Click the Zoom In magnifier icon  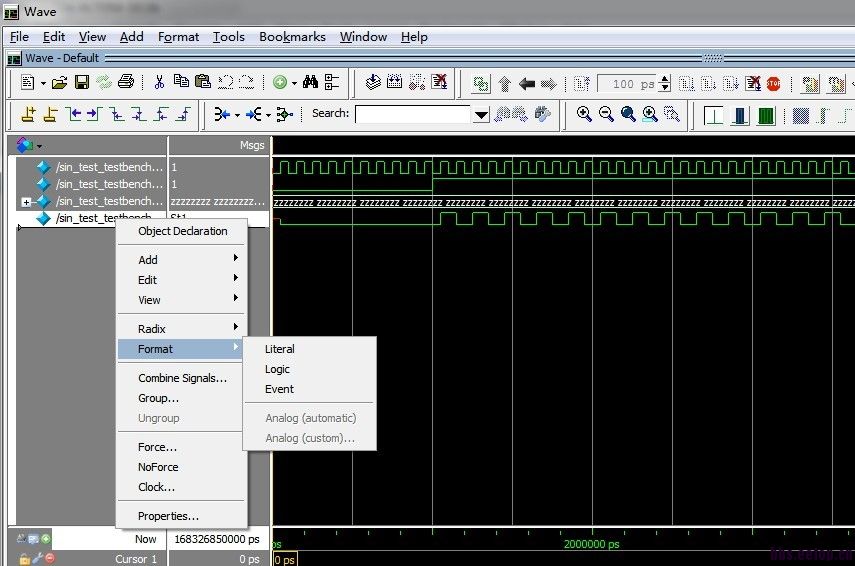584,114
